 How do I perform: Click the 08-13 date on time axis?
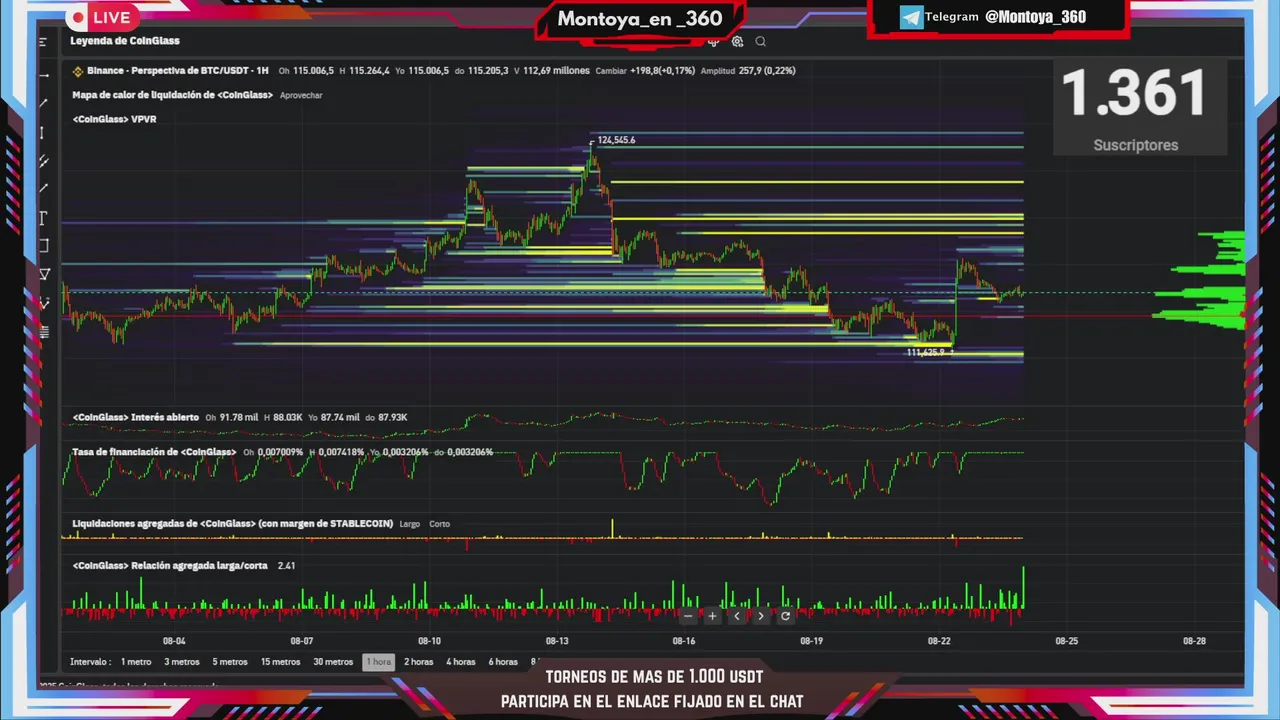[557, 641]
